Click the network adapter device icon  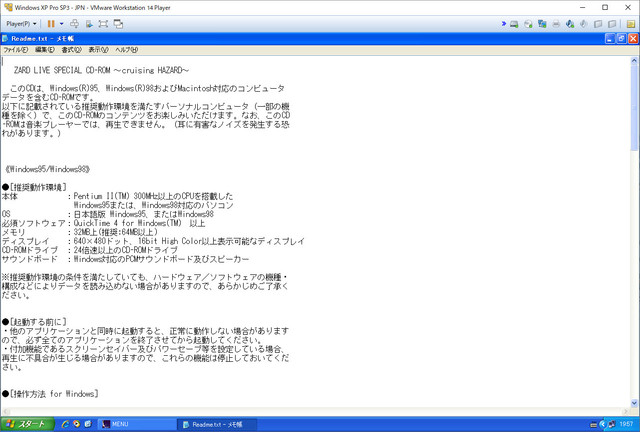[x=542, y=24]
